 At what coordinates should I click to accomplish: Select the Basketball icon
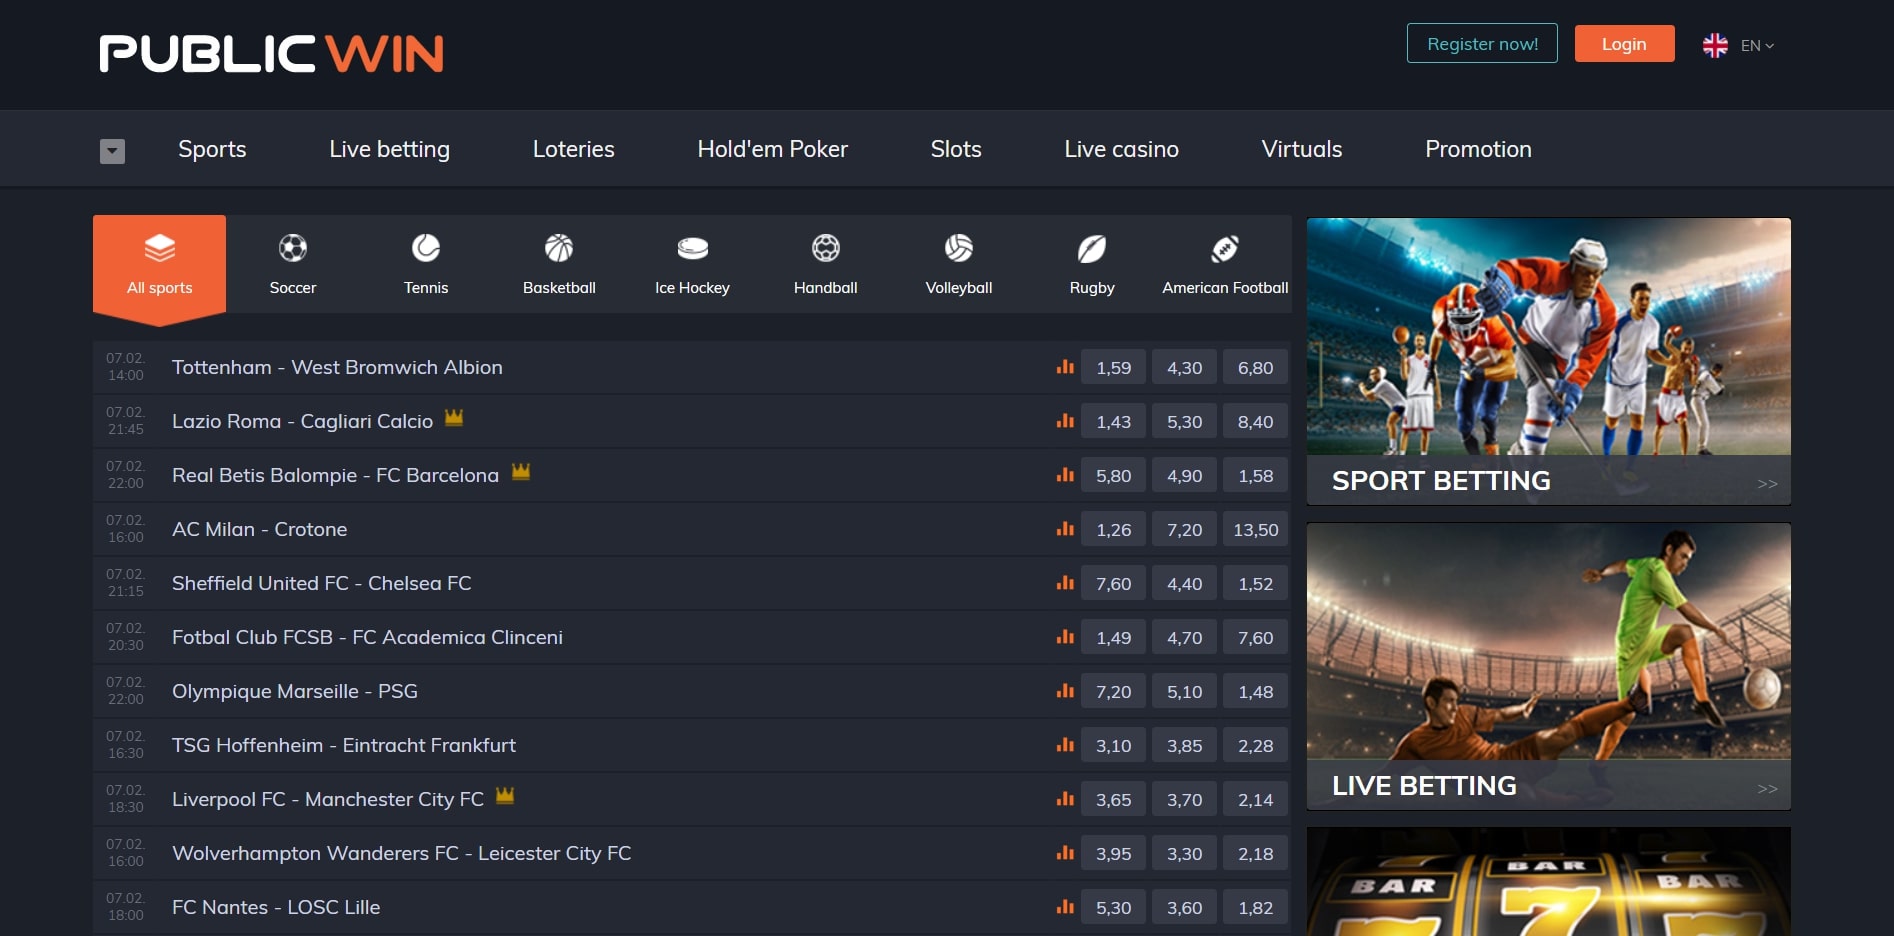[559, 248]
